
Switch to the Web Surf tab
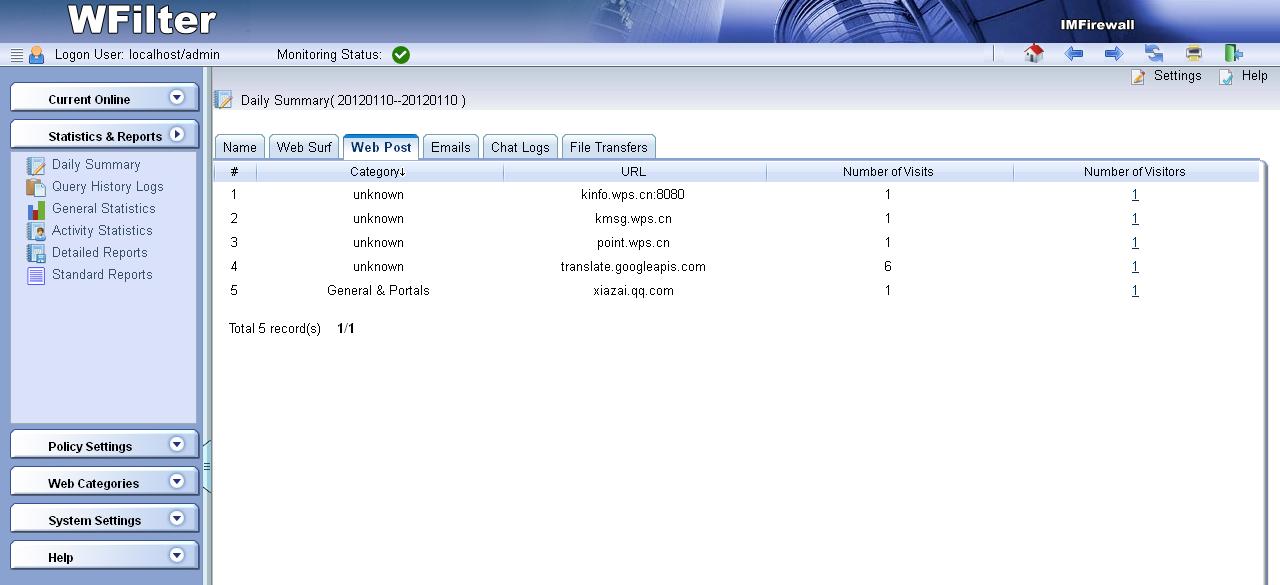[x=304, y=147]
